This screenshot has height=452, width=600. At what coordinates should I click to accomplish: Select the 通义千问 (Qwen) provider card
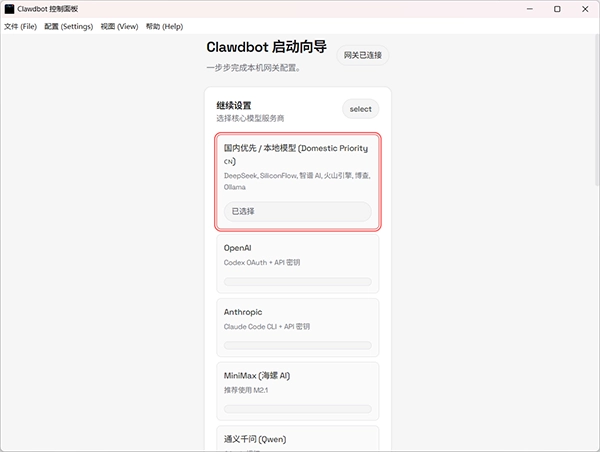(297, 439)
